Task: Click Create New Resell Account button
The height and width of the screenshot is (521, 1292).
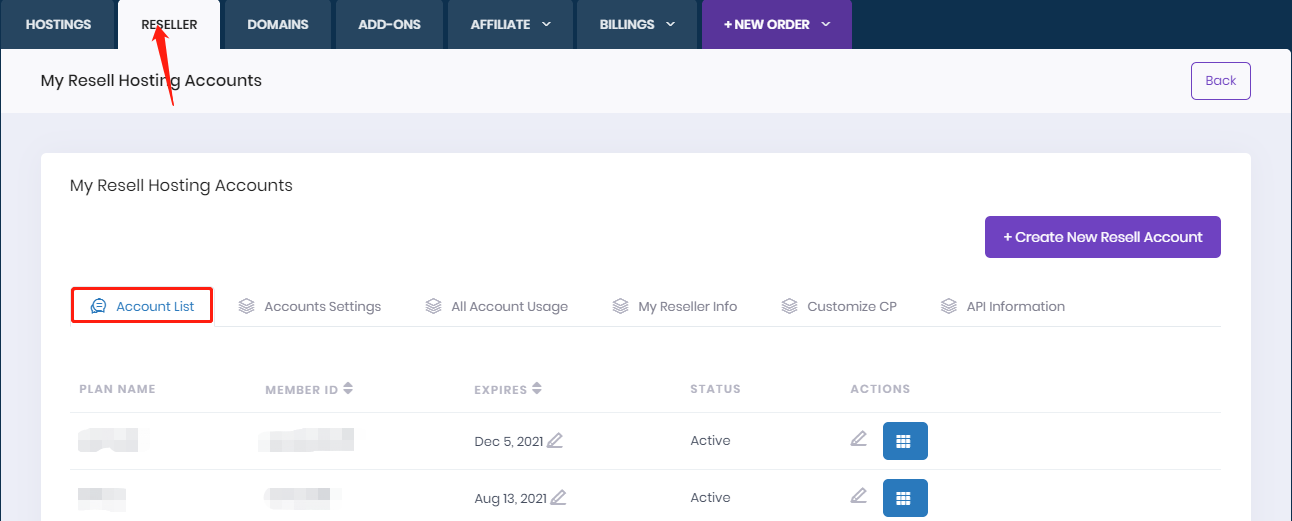Action: click(x=1102, y=237)
